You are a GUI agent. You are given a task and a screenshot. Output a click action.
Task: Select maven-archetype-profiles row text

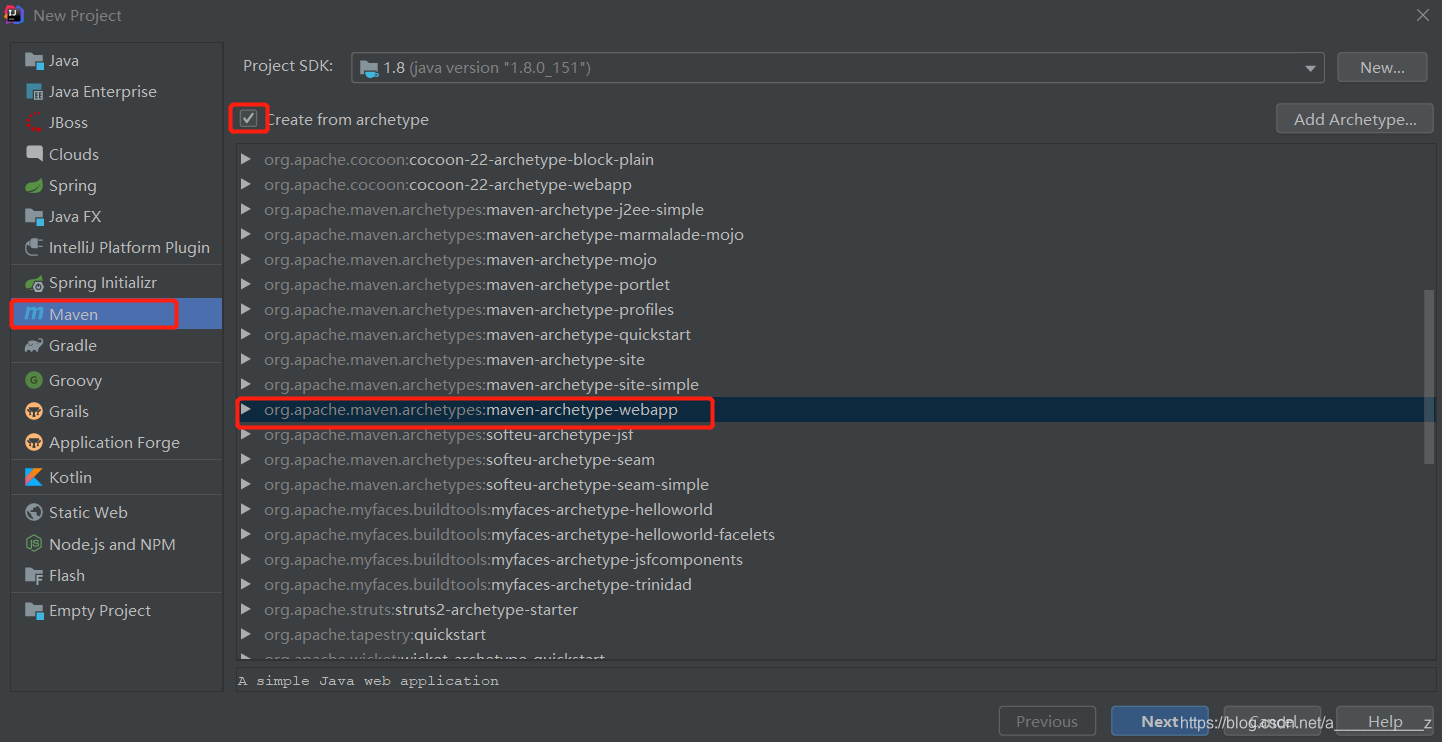[x=469, y=309]
